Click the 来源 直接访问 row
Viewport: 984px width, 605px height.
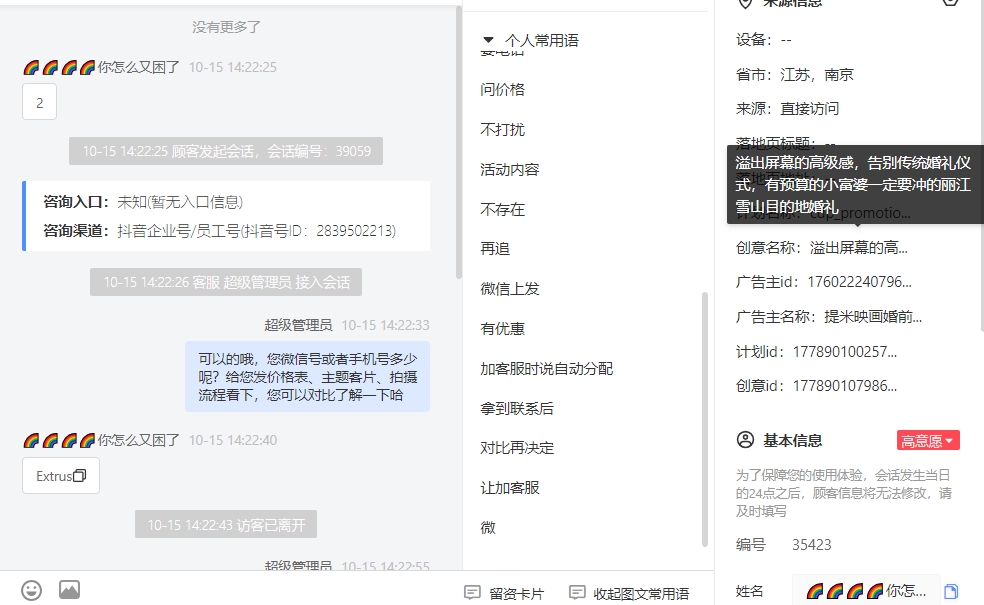[787, 109]
